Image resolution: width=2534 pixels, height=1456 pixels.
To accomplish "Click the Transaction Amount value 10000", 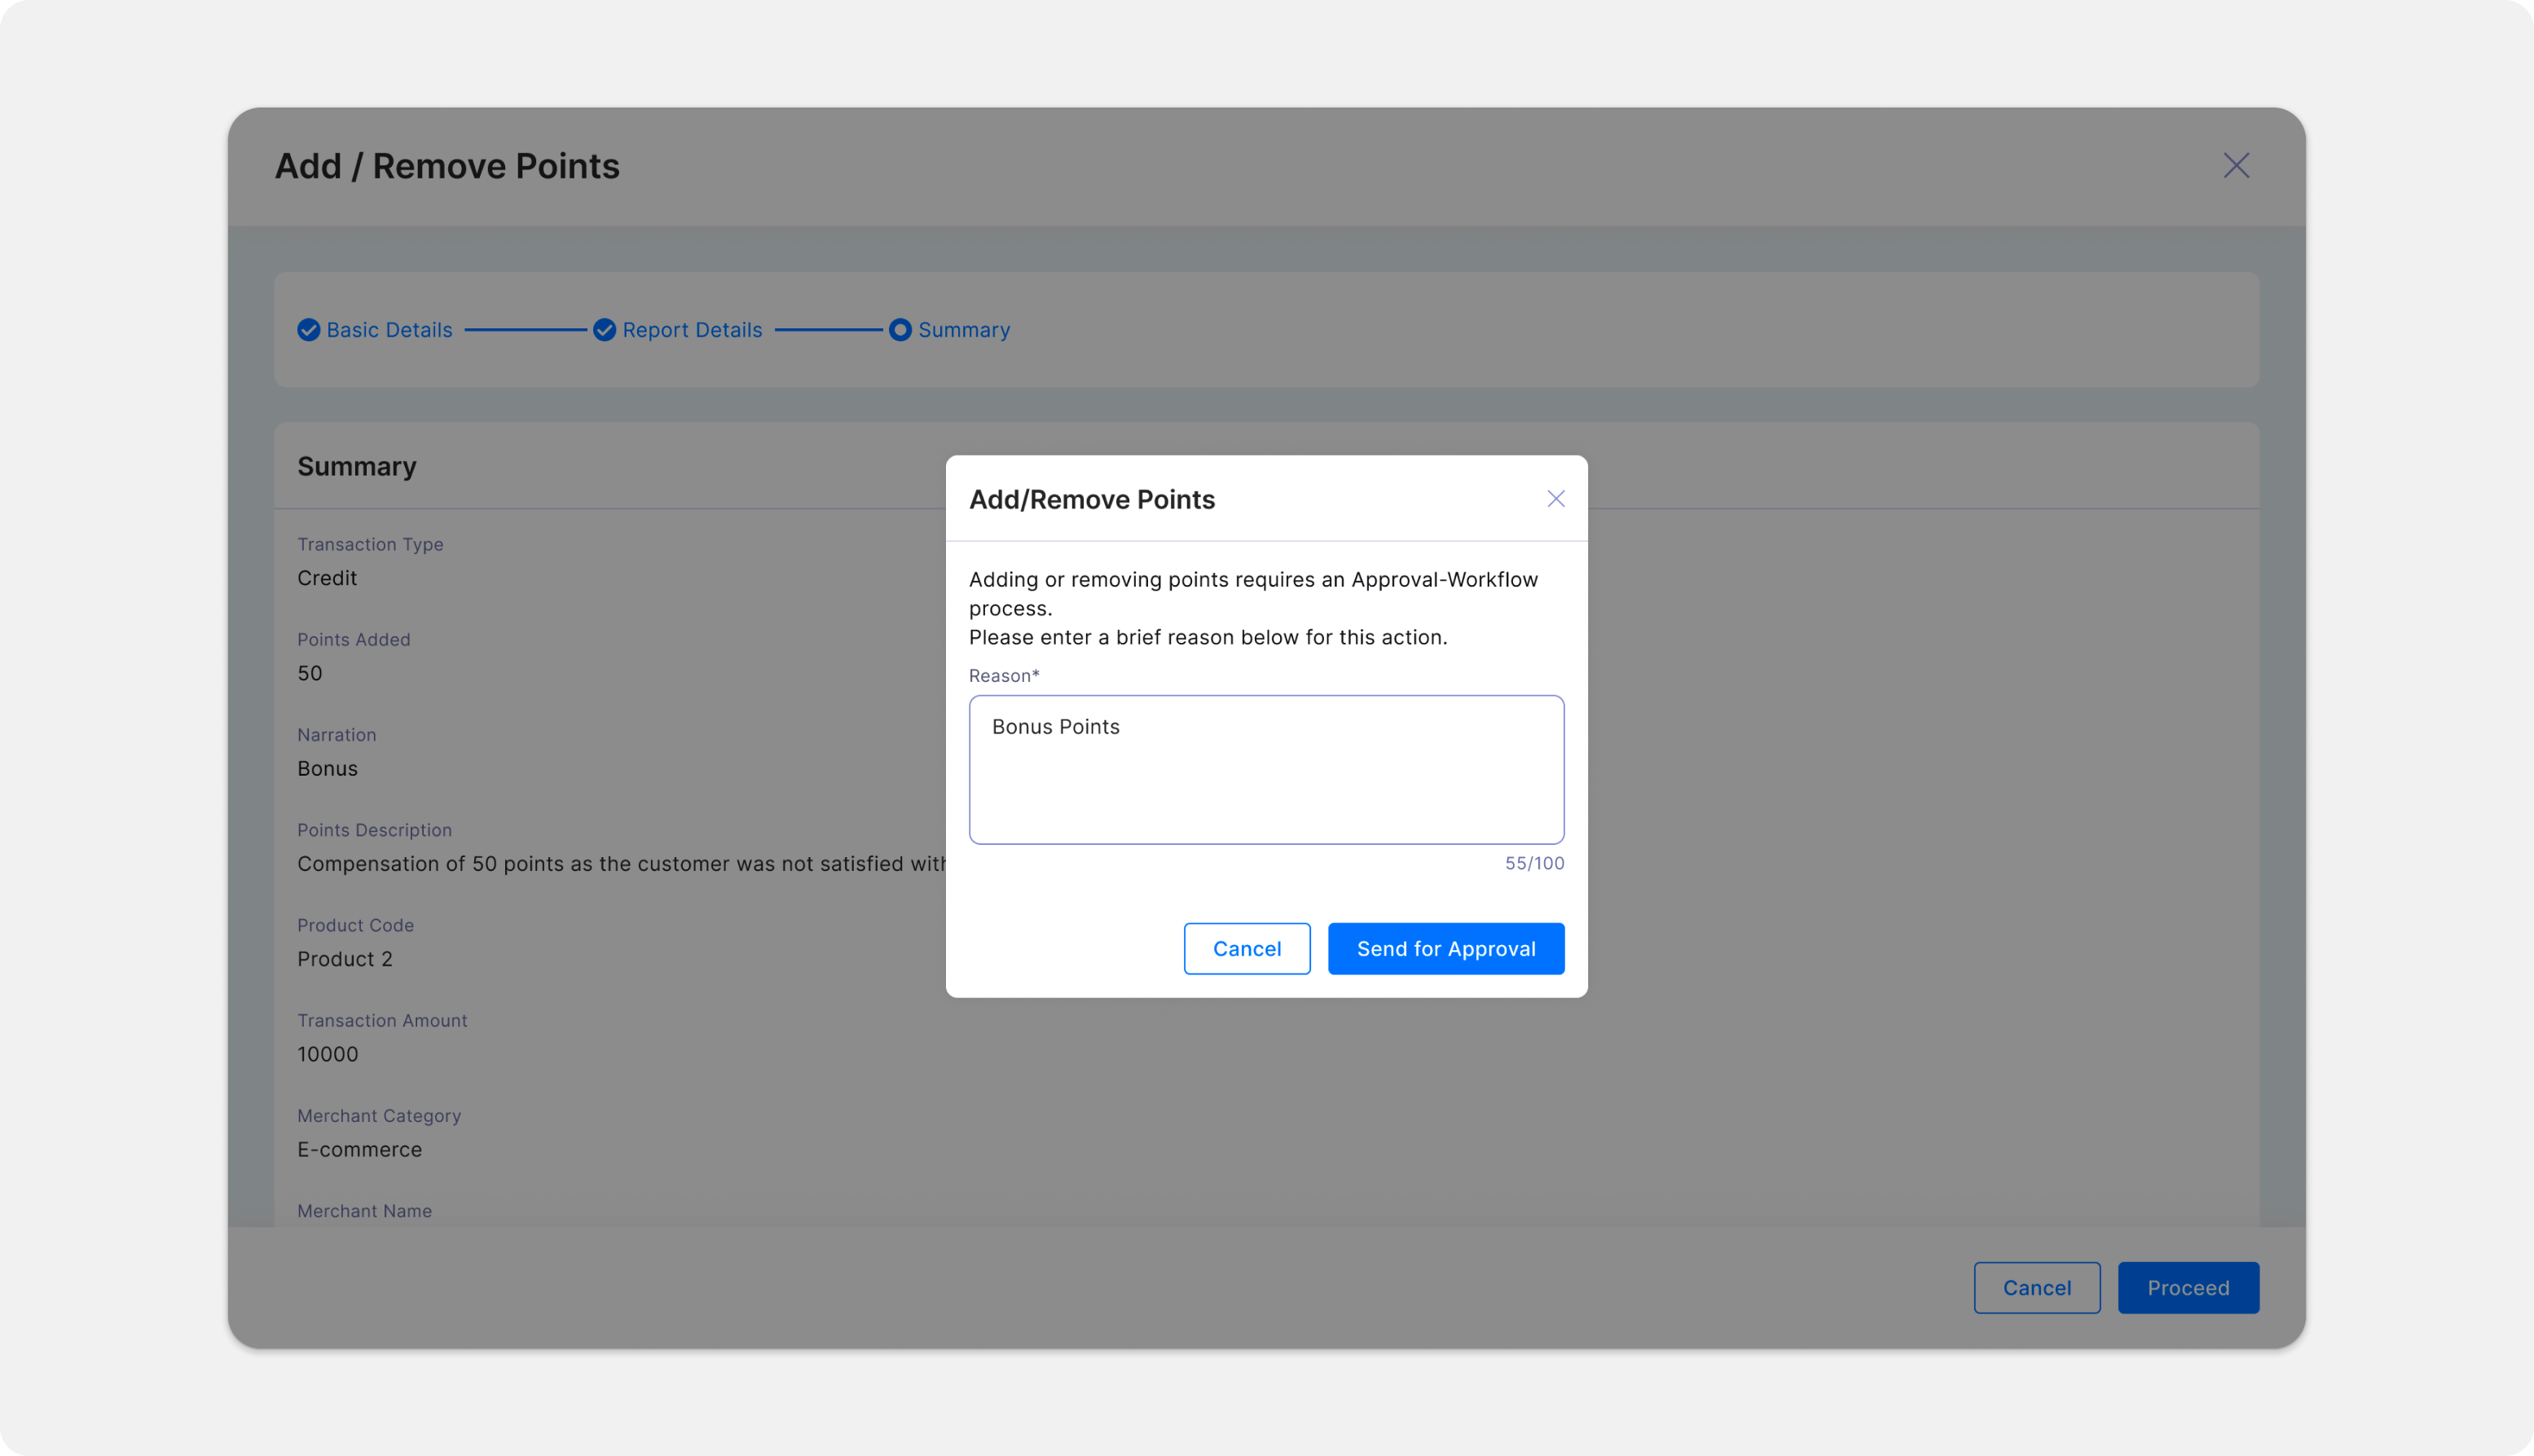I will click(328, 1054).
